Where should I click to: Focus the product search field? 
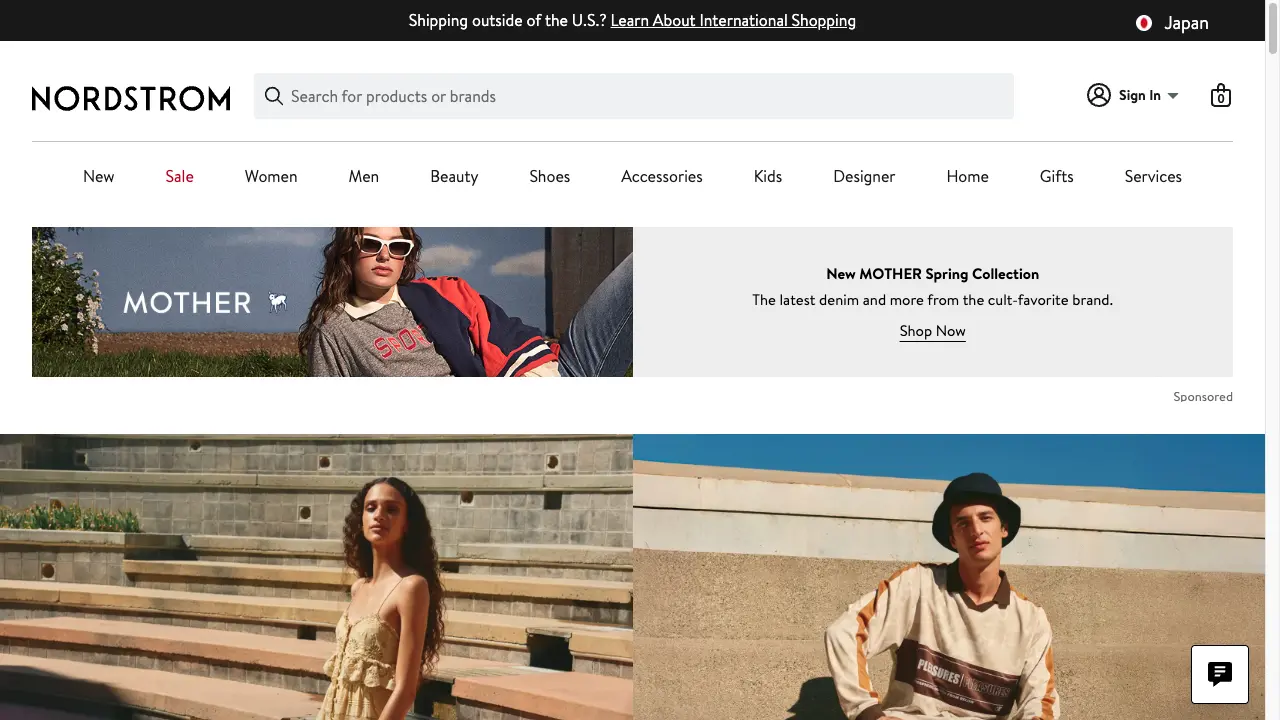[640, 96]
